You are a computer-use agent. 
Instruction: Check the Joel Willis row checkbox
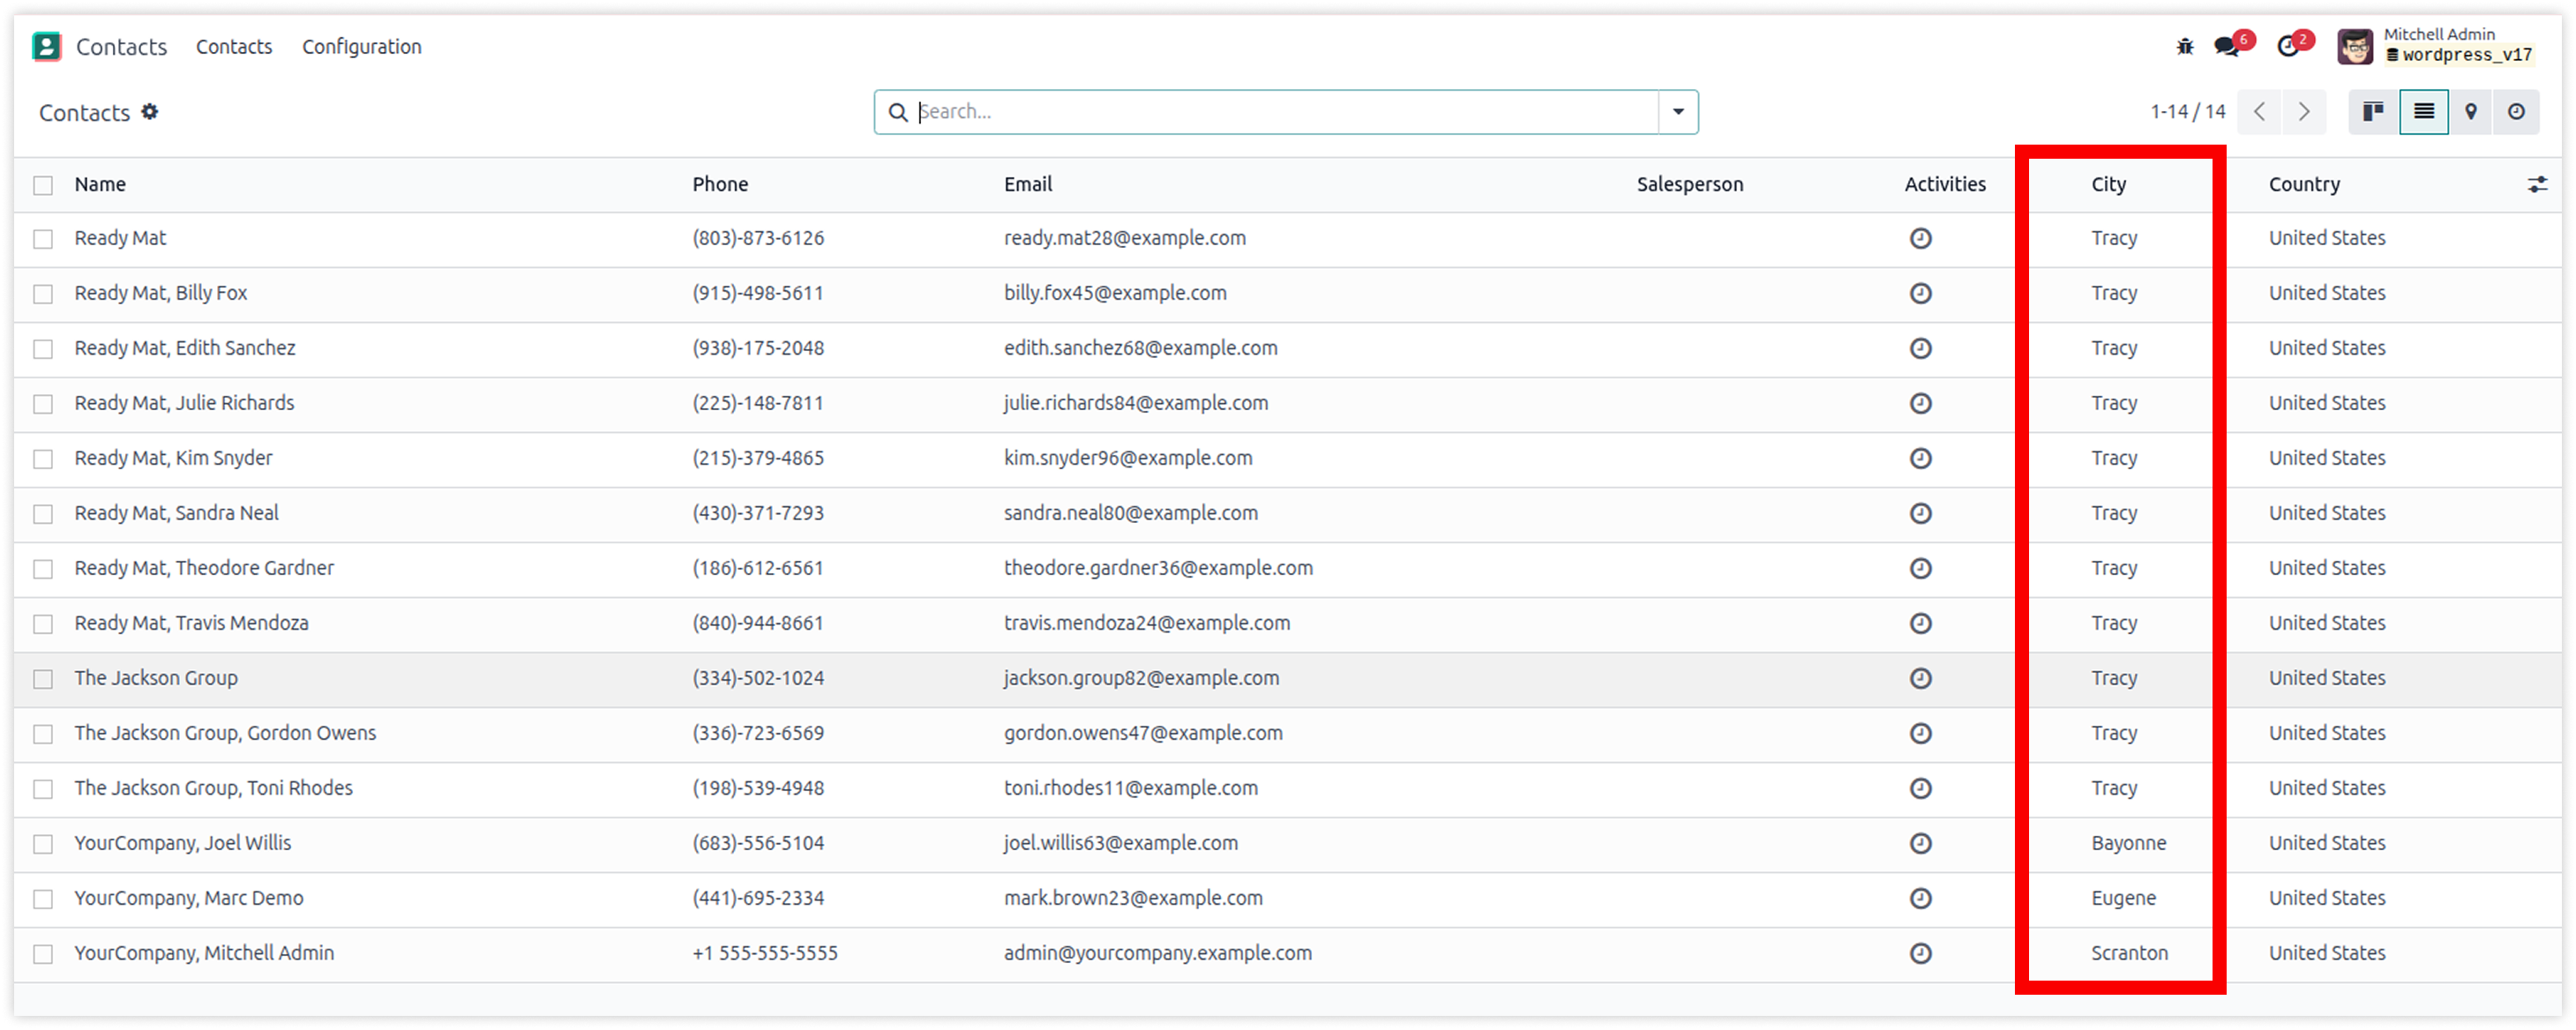pos(43,844)
